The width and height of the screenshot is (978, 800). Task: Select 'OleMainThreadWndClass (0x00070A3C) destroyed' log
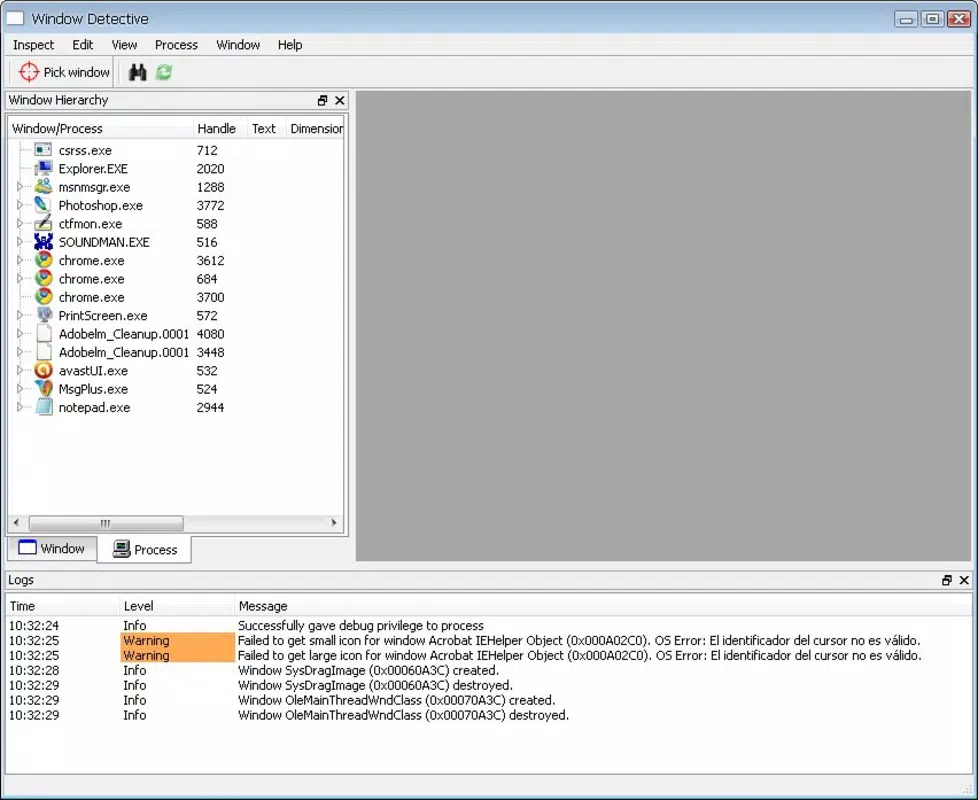click(404, 715)
